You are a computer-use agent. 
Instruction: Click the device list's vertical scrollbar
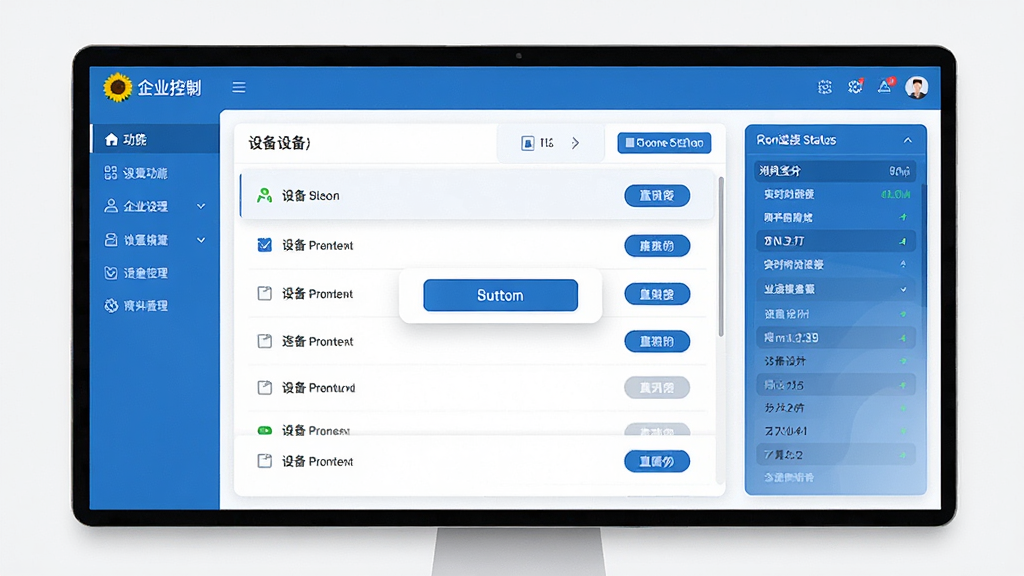(721, 257)
